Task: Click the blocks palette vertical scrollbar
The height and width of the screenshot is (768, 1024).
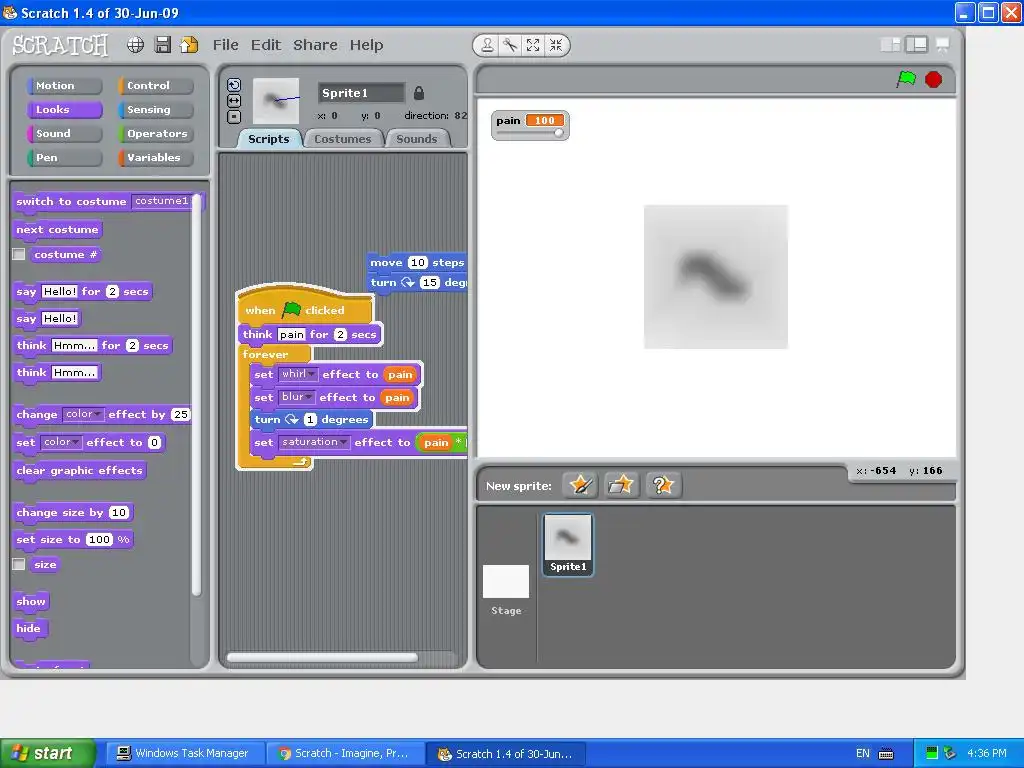Action: coord(196,395)
